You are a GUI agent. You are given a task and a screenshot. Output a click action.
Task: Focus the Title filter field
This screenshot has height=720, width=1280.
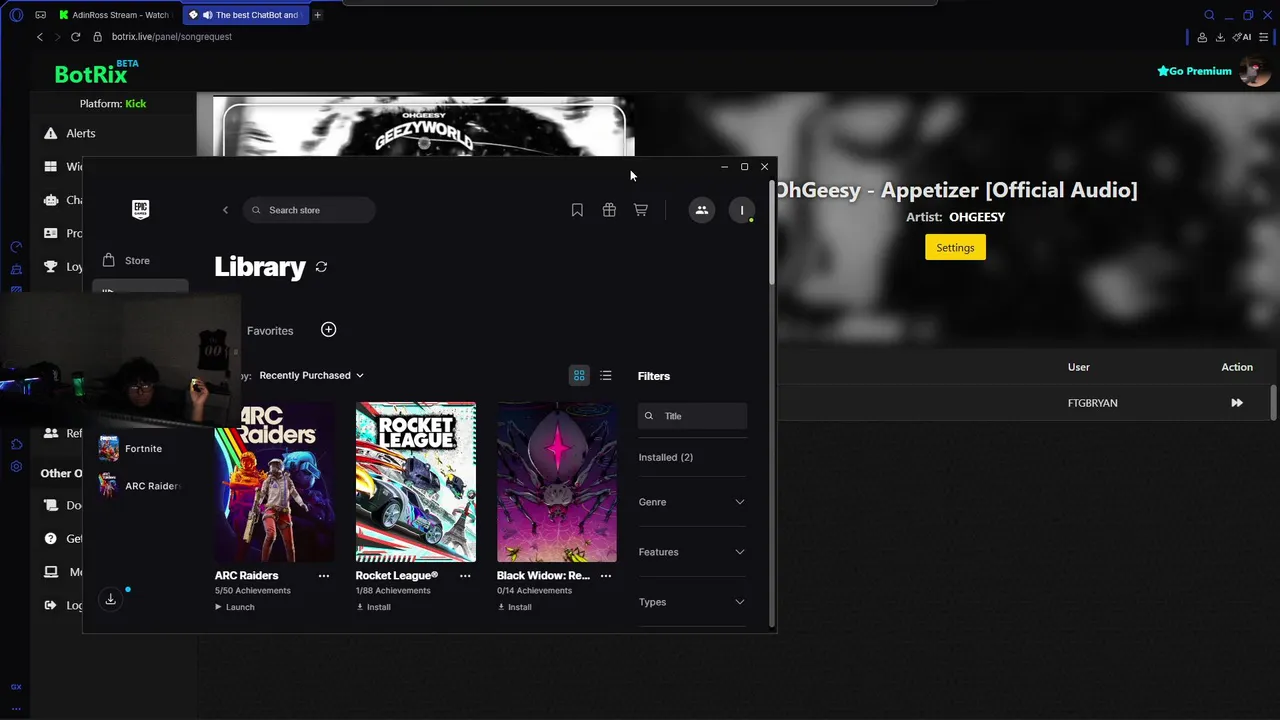[x=692, y=416]
